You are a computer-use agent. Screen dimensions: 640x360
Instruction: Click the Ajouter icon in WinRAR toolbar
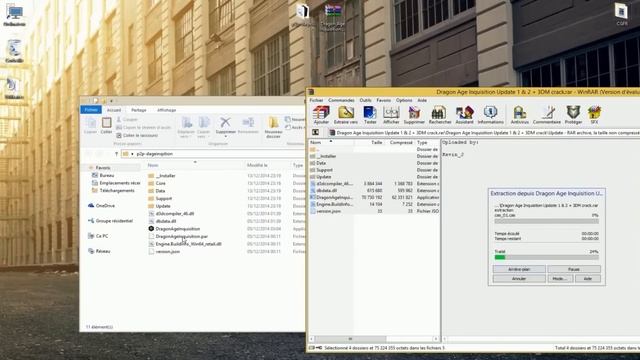coord(321,115)
